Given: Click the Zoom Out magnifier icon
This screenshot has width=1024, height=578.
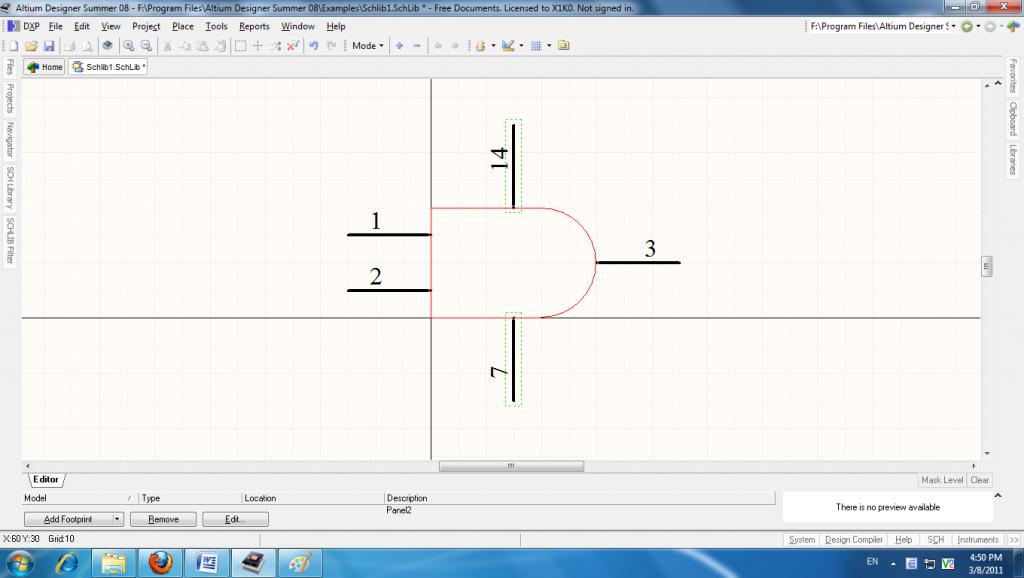Looking at the screenshot, I should tap(146, 46).
